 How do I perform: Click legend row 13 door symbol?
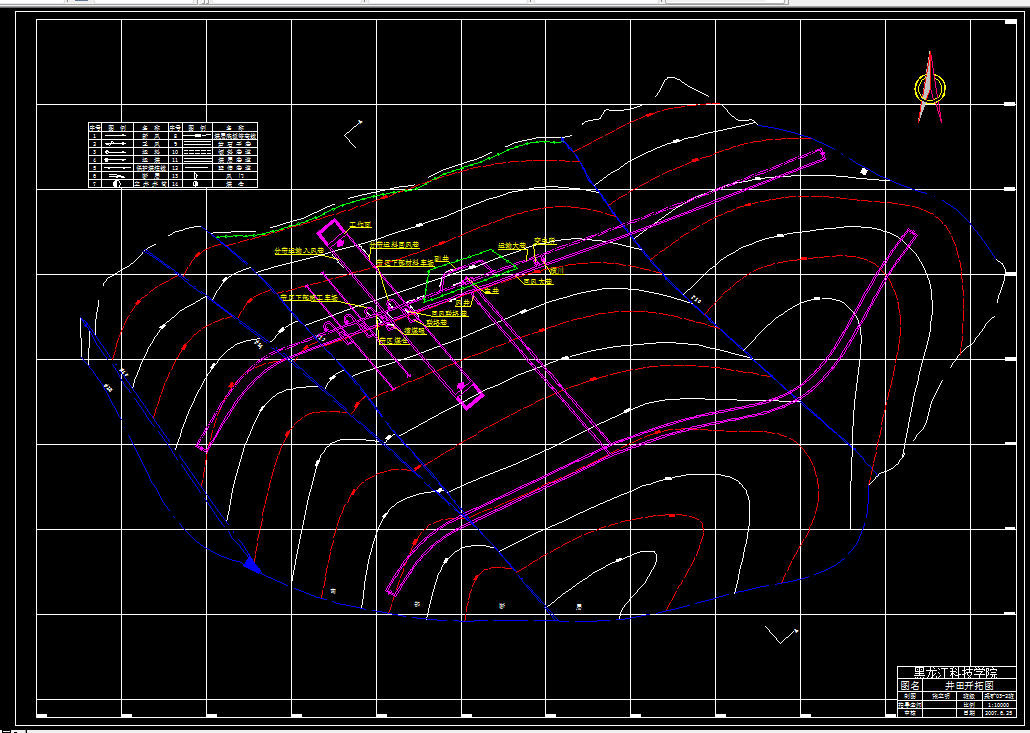point(195,176)
